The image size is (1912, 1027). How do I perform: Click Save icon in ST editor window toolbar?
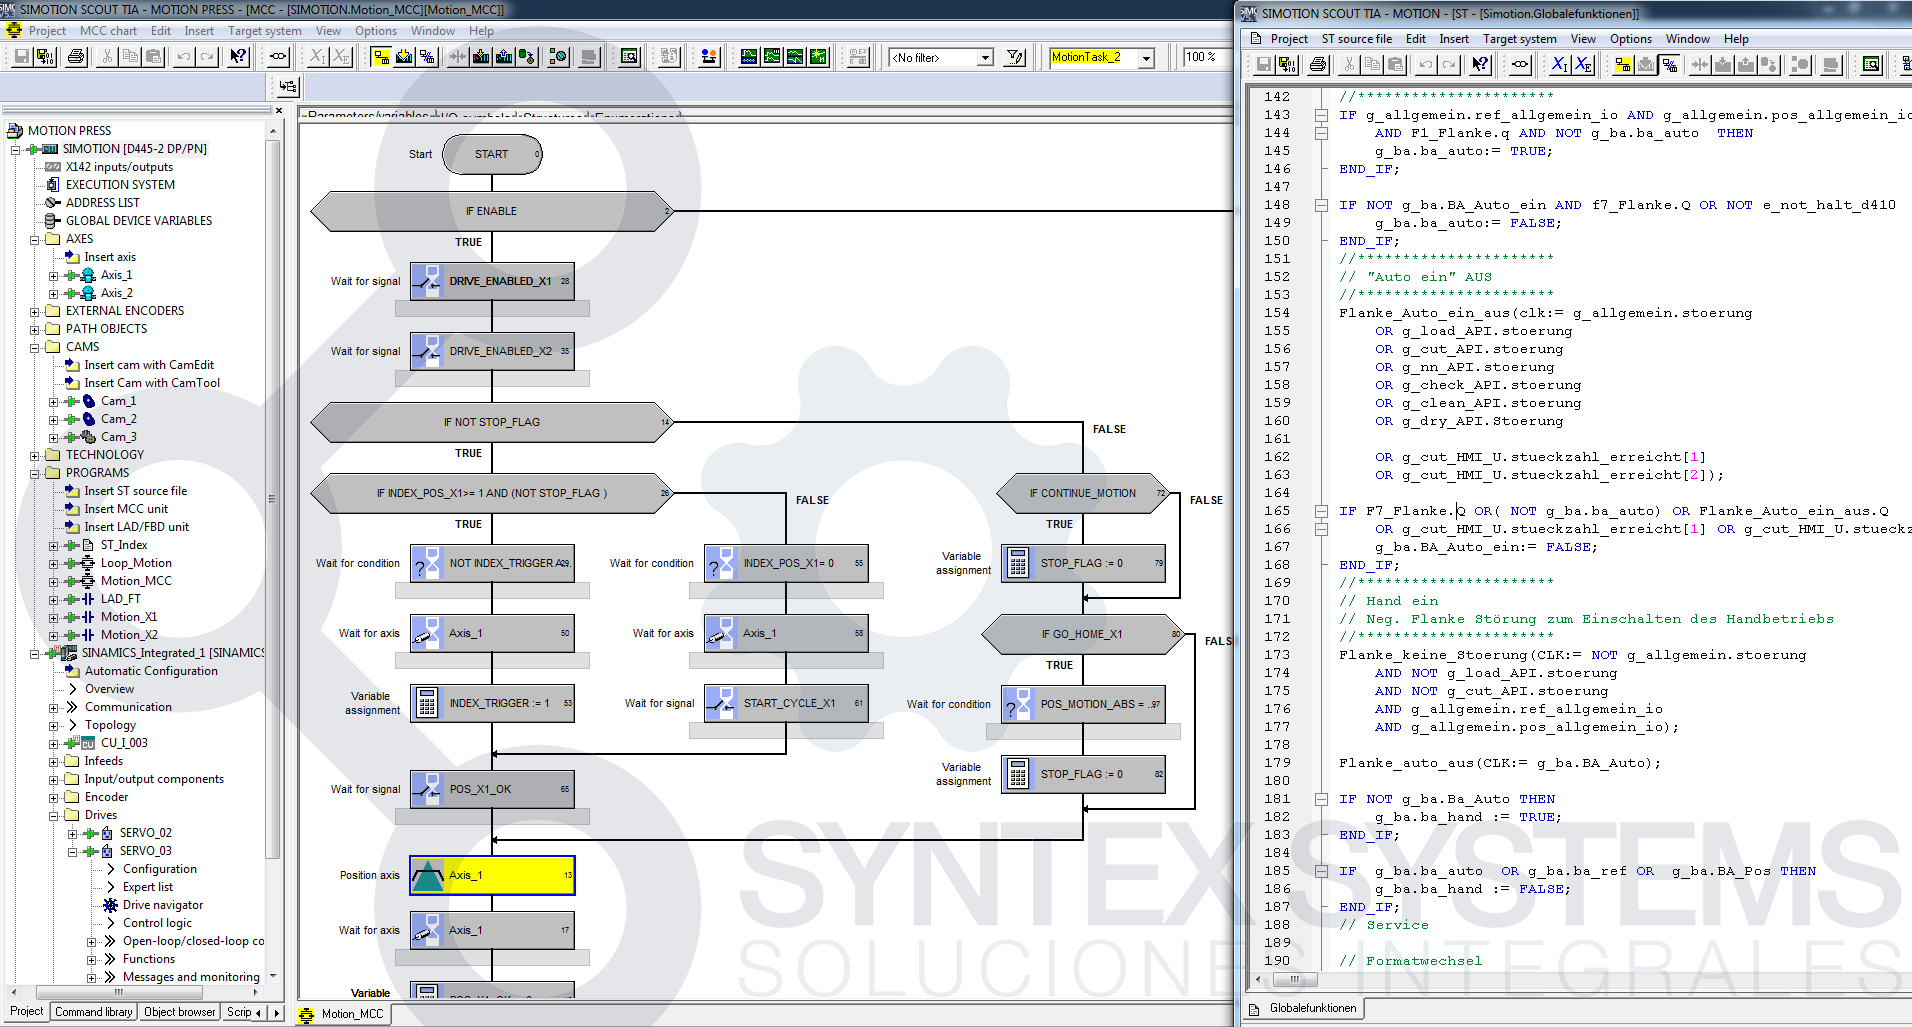(1263, 65)
